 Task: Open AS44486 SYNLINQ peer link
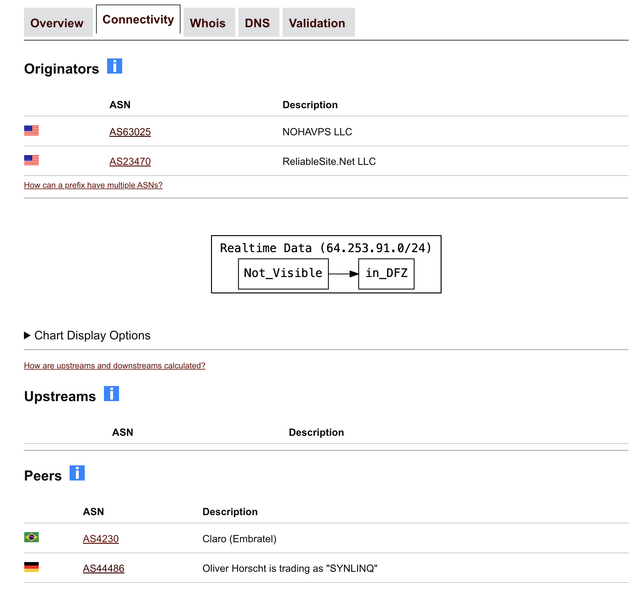[x=103, y=568]
